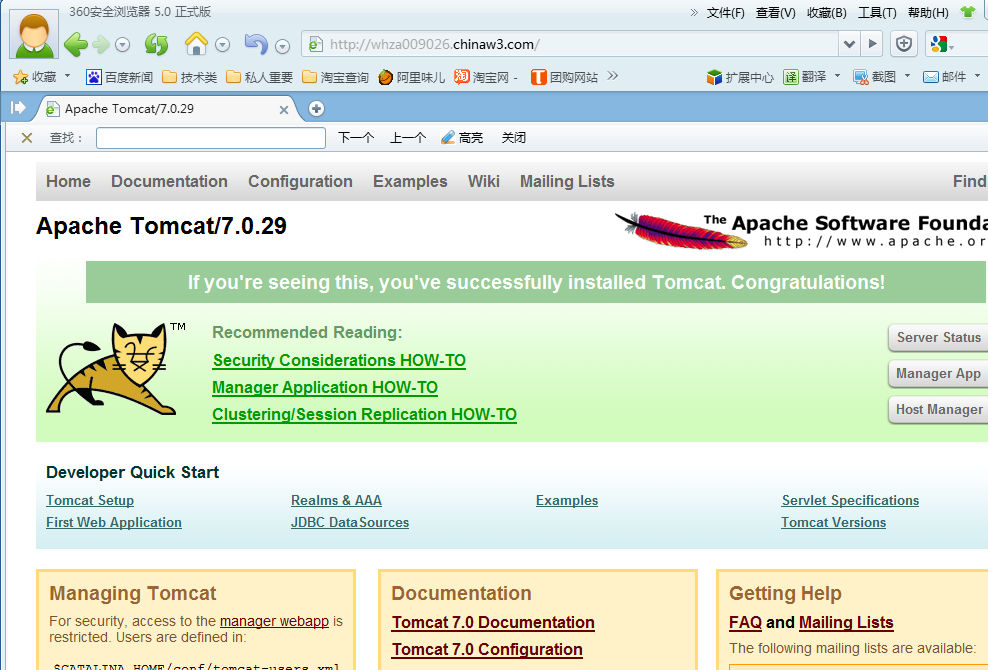988x670 pixels.
Task: Click the 查找 search text field
Action: [210, 137]
